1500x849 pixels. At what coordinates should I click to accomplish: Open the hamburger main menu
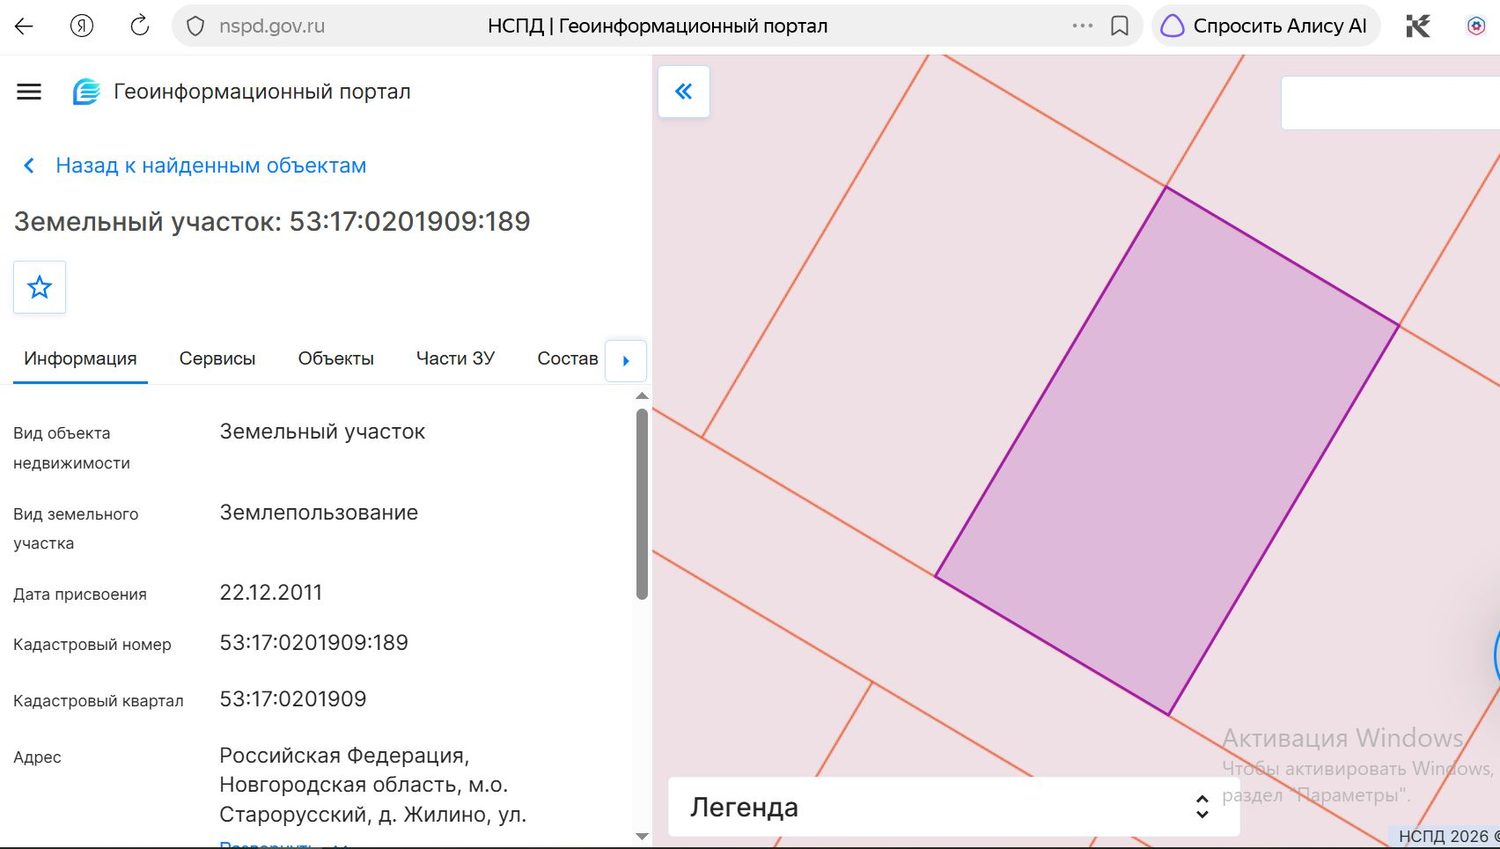point(29,92)
